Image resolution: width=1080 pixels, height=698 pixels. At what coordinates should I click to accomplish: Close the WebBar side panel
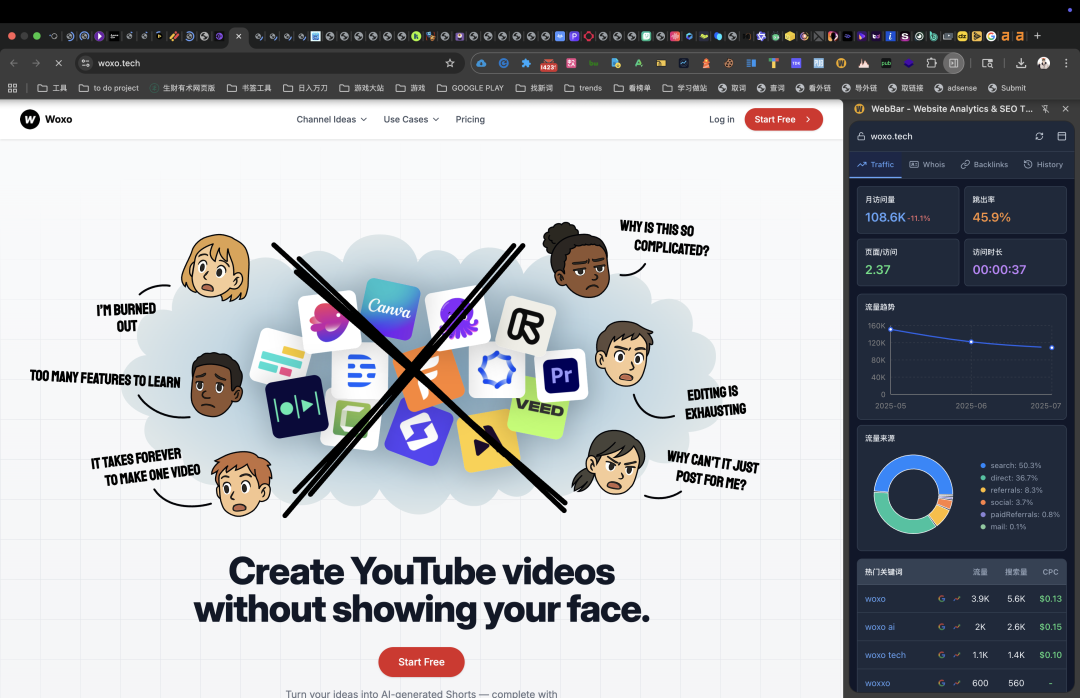click(x=1066, y=109)
